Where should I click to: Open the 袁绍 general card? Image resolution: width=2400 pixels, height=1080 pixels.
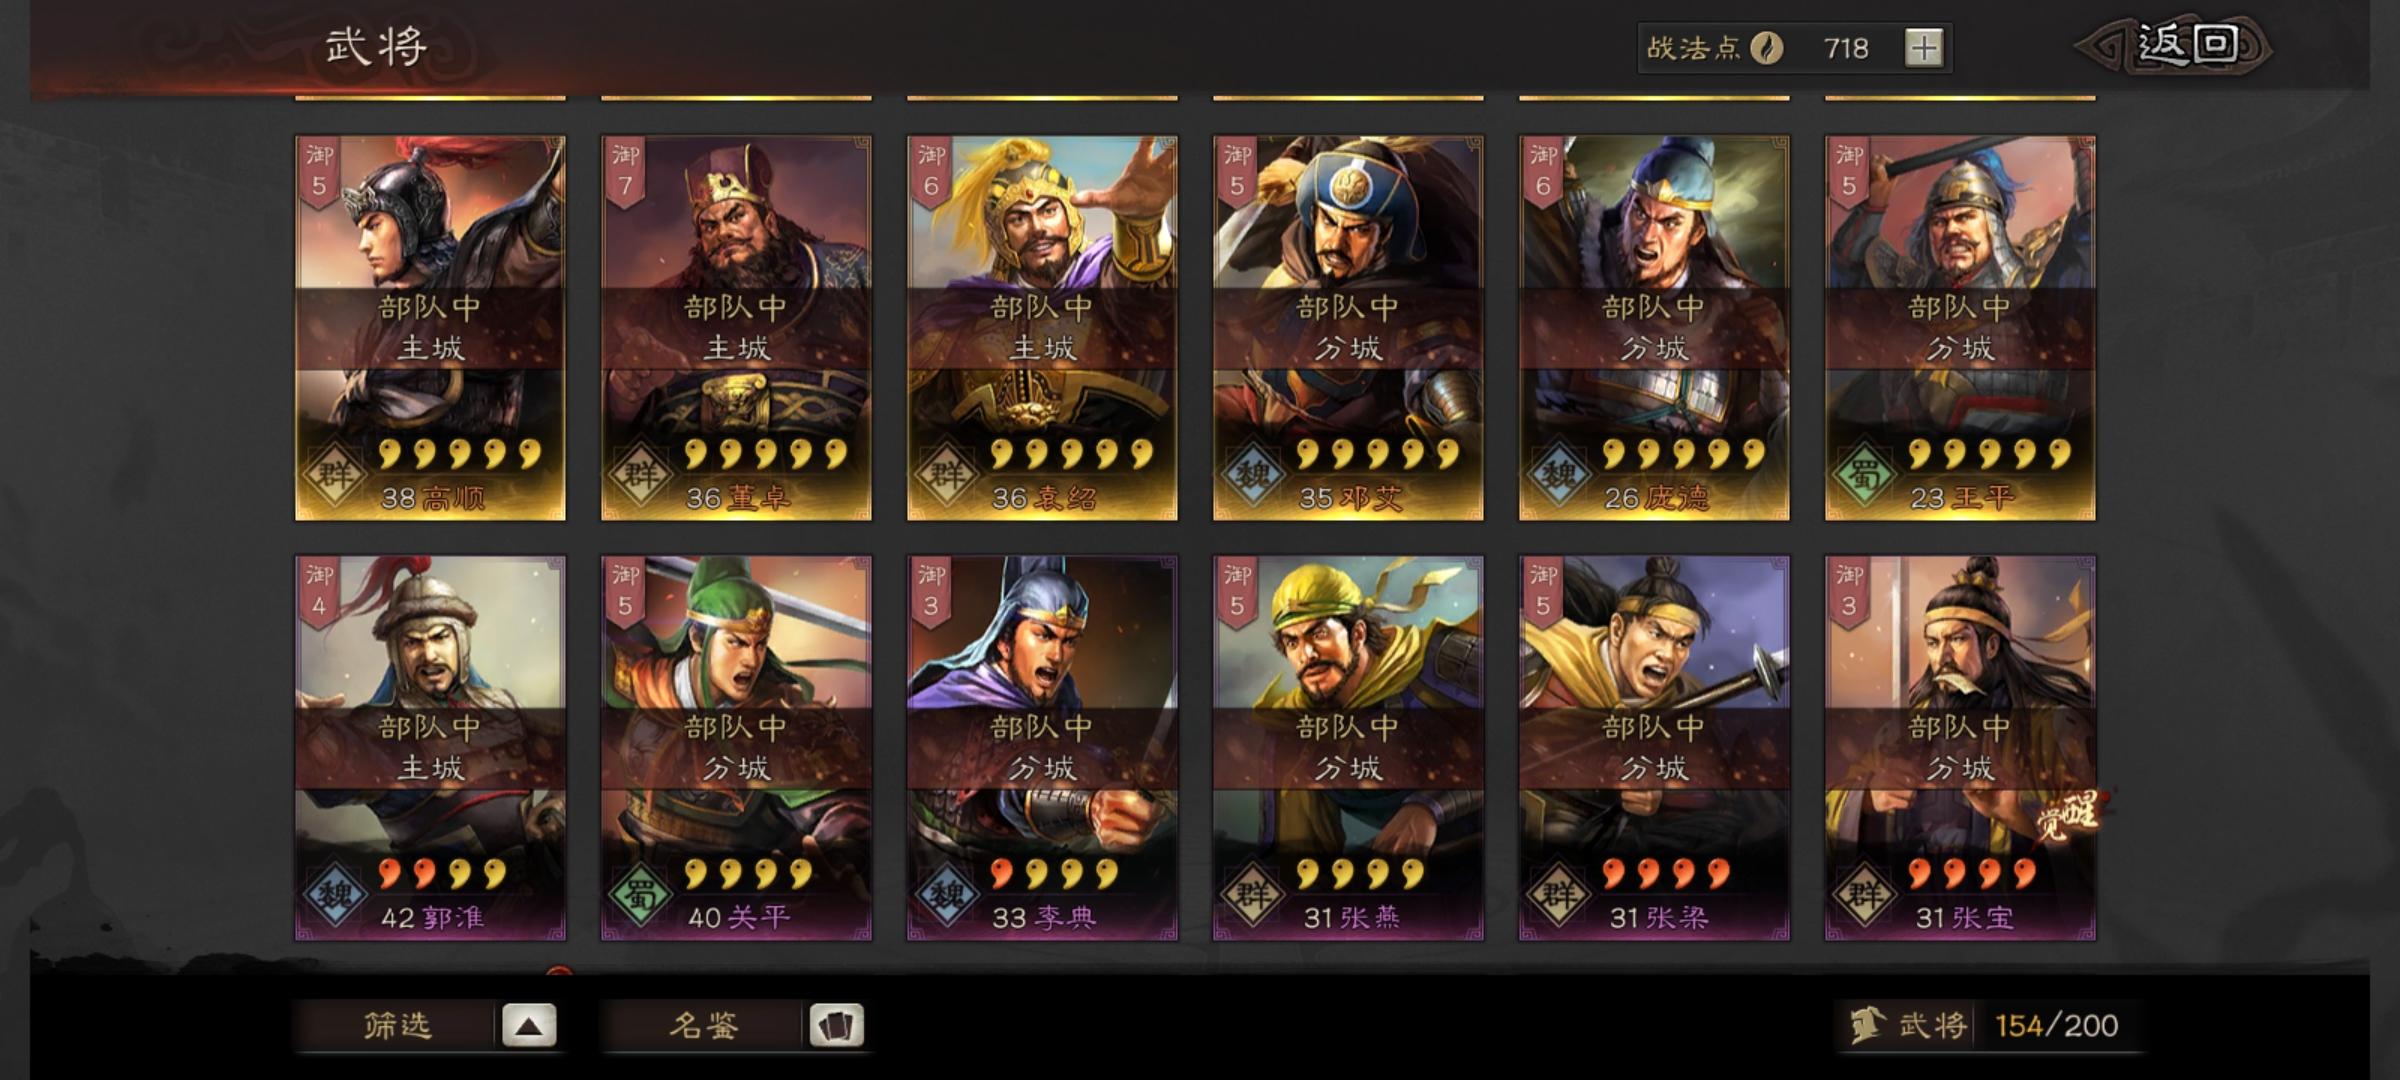click(1042, 329)
